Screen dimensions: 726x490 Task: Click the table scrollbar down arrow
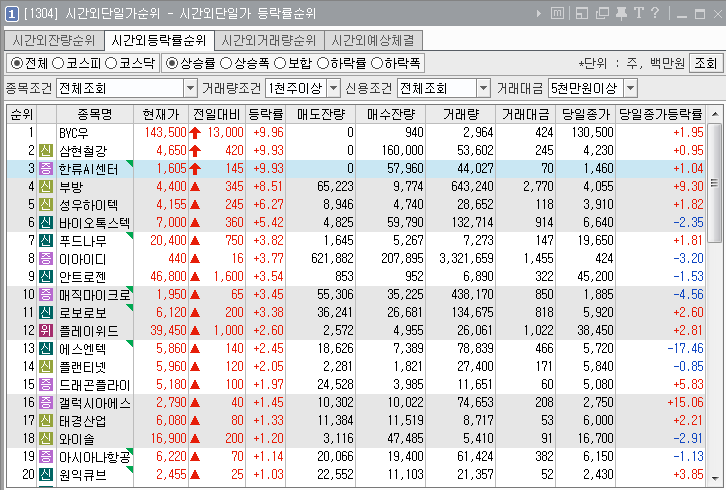pos(715,478)
